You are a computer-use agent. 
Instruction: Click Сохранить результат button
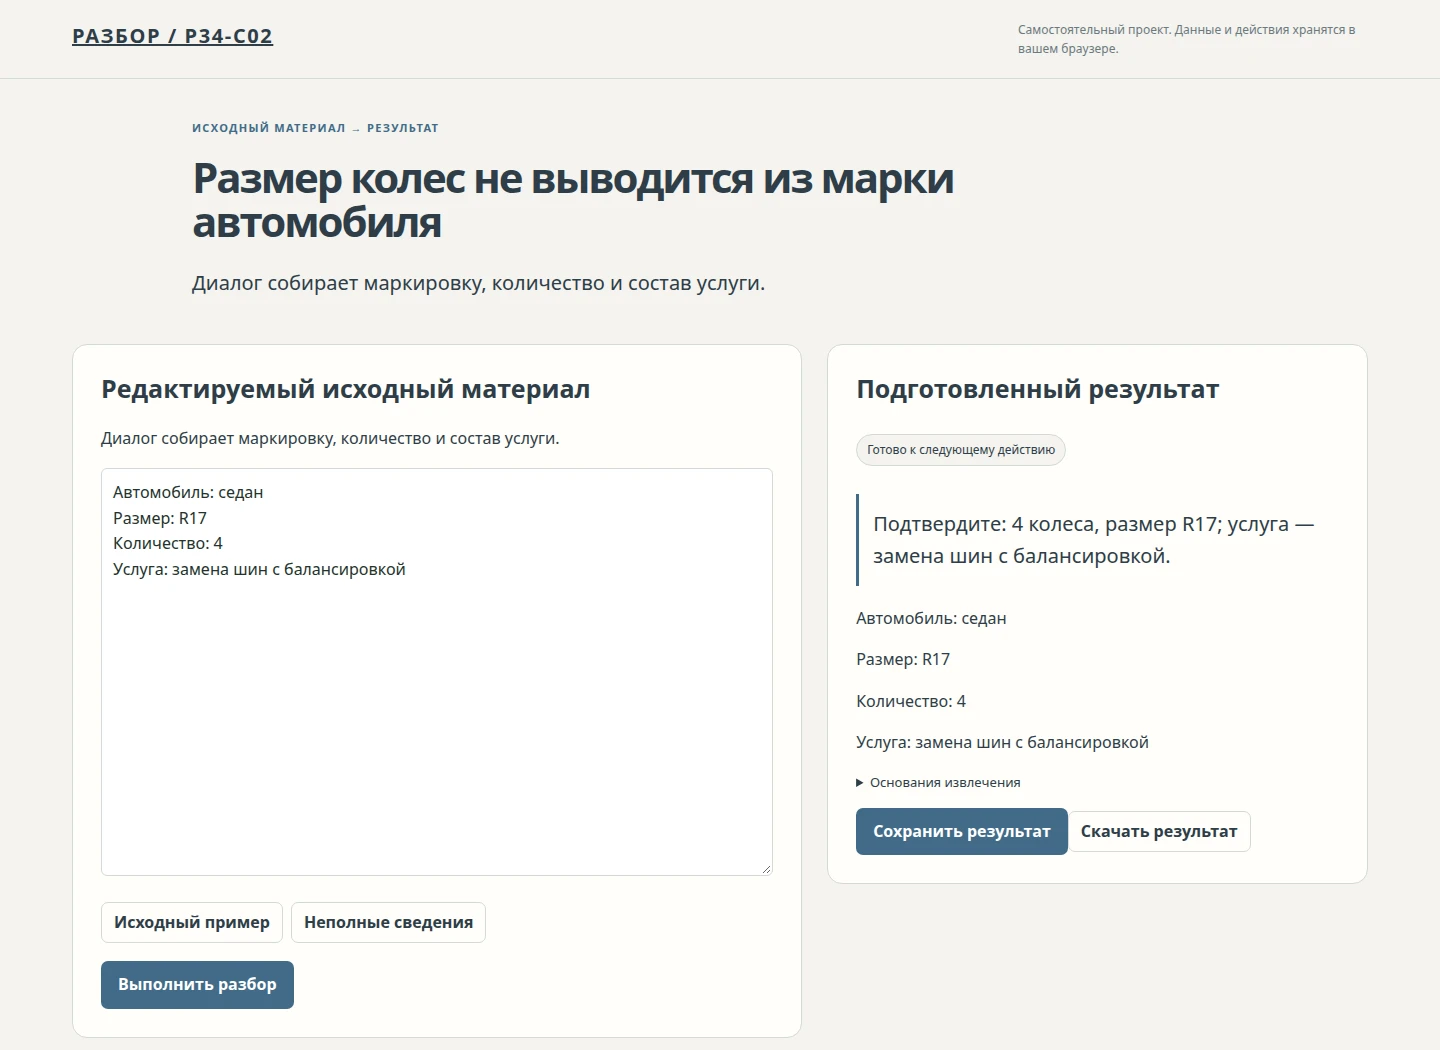tap(962, 832)
